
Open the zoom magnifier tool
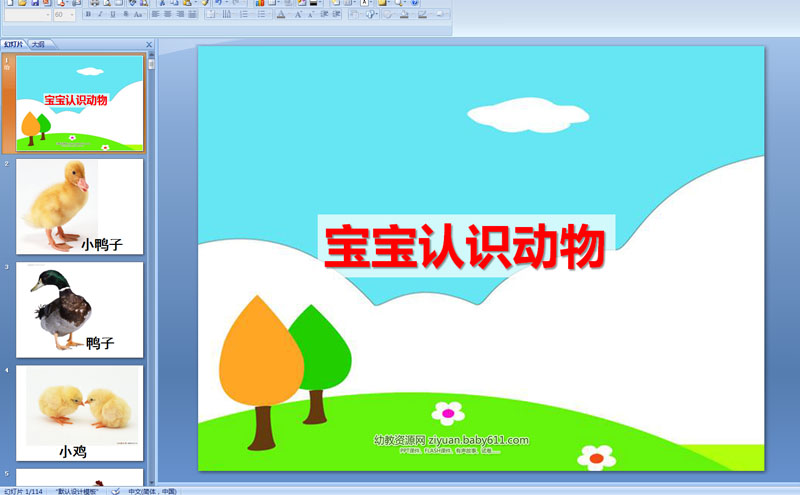click(x=397, y=3)
